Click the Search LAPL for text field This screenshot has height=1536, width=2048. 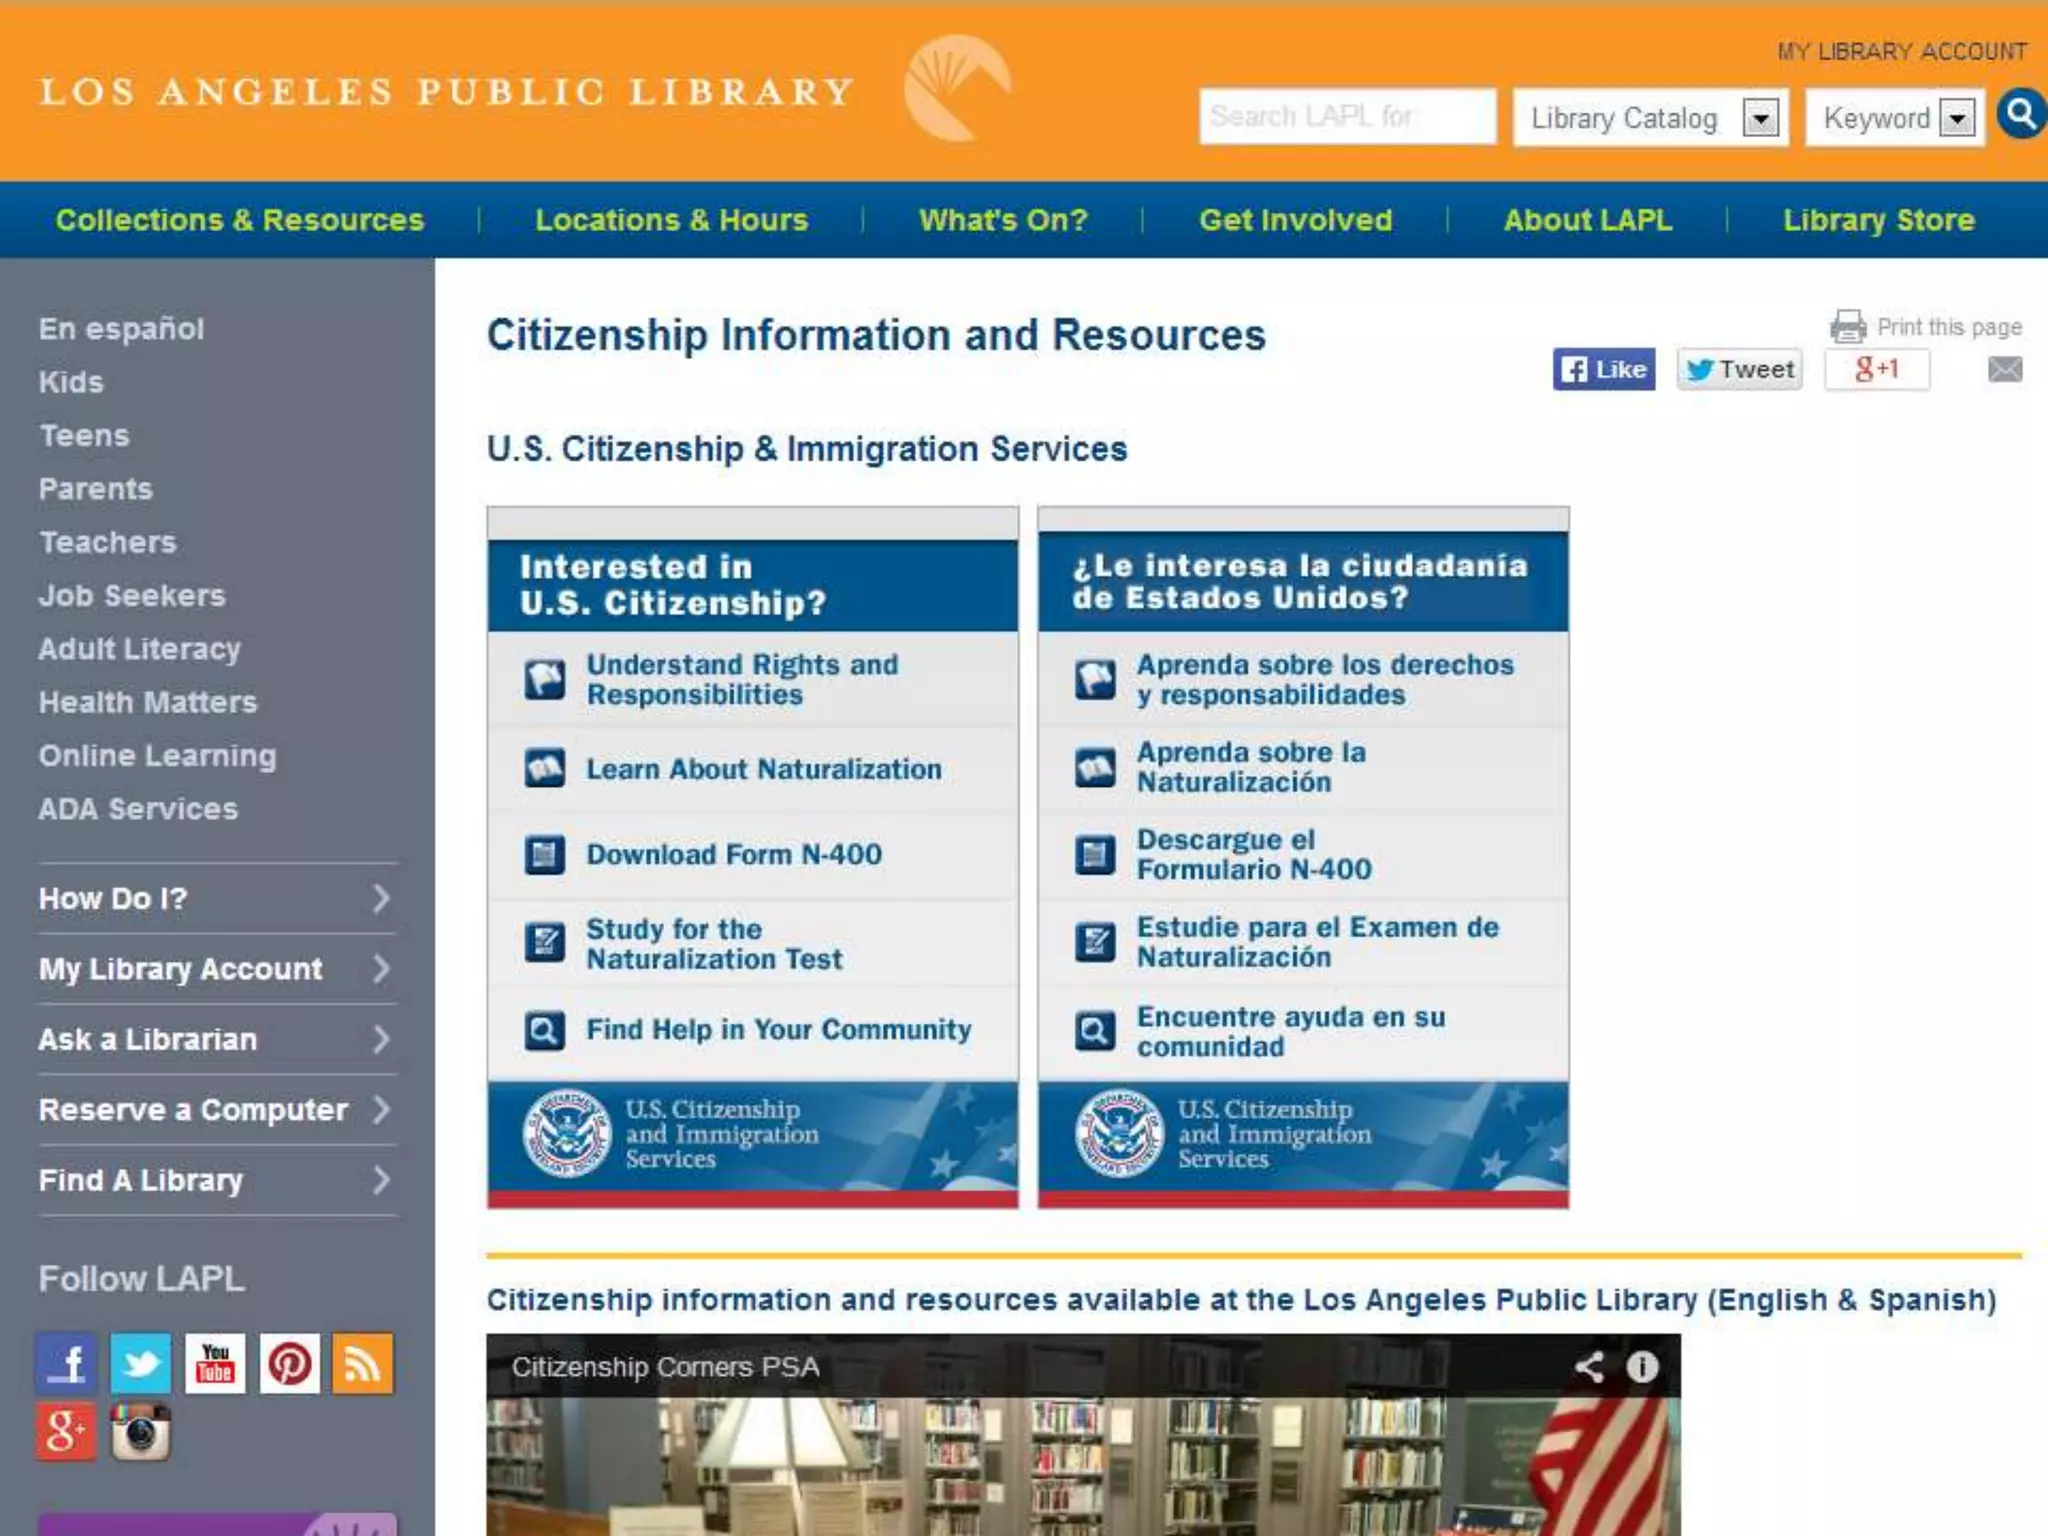tap(1346, 117)
